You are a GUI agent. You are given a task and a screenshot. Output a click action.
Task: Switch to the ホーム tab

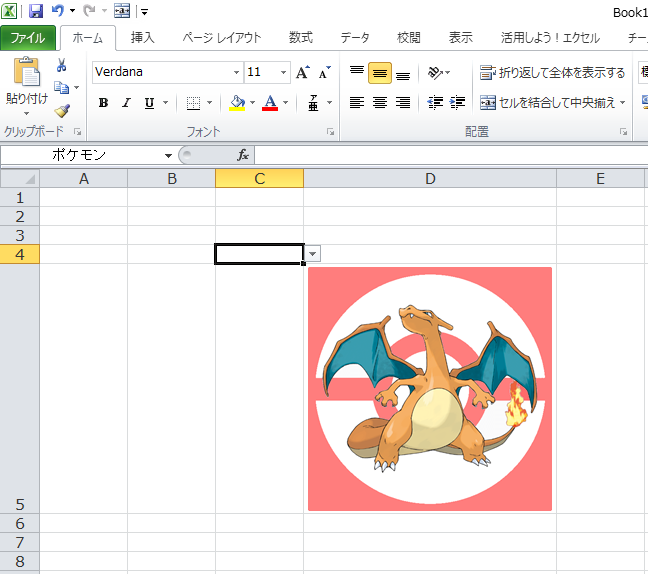(x=88, y=38)
